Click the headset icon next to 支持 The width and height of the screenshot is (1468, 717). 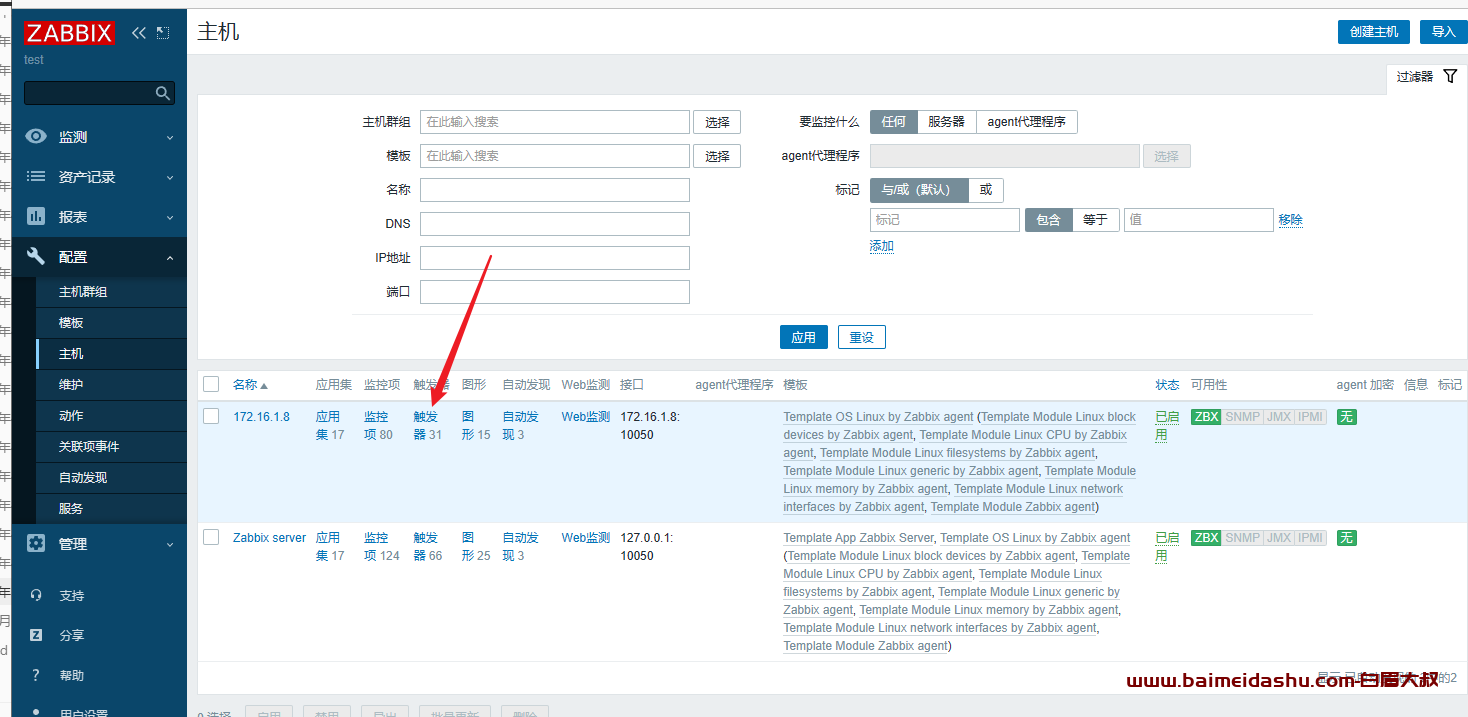[36, 595]
